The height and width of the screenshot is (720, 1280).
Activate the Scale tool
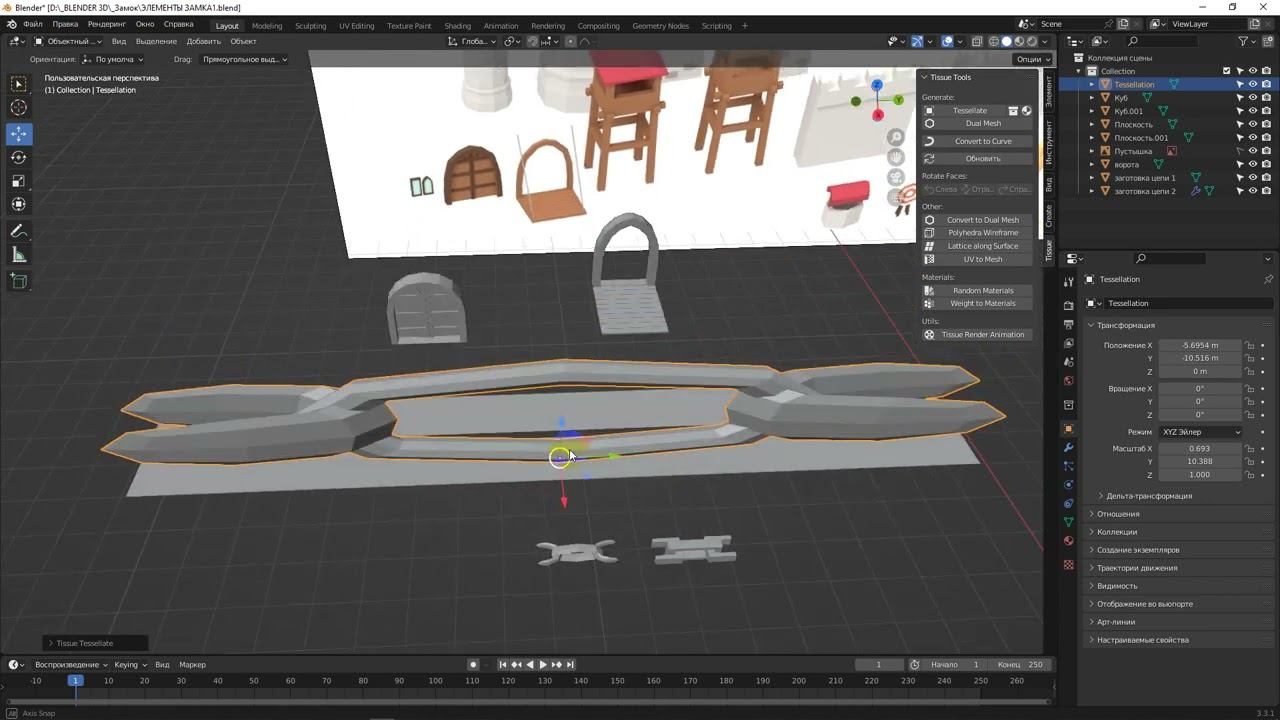(19, 181)
